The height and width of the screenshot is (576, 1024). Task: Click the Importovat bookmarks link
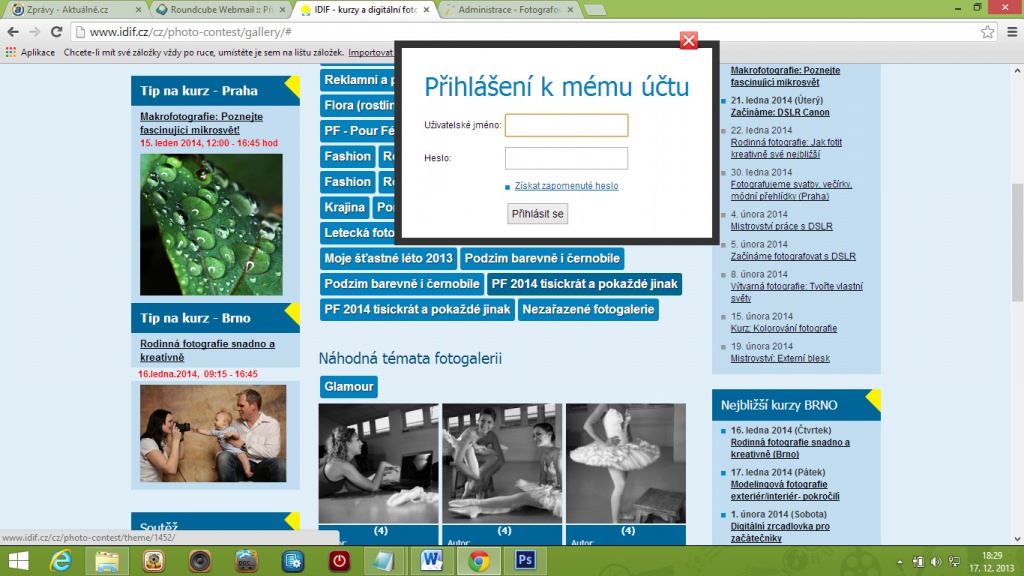[371, 52]
